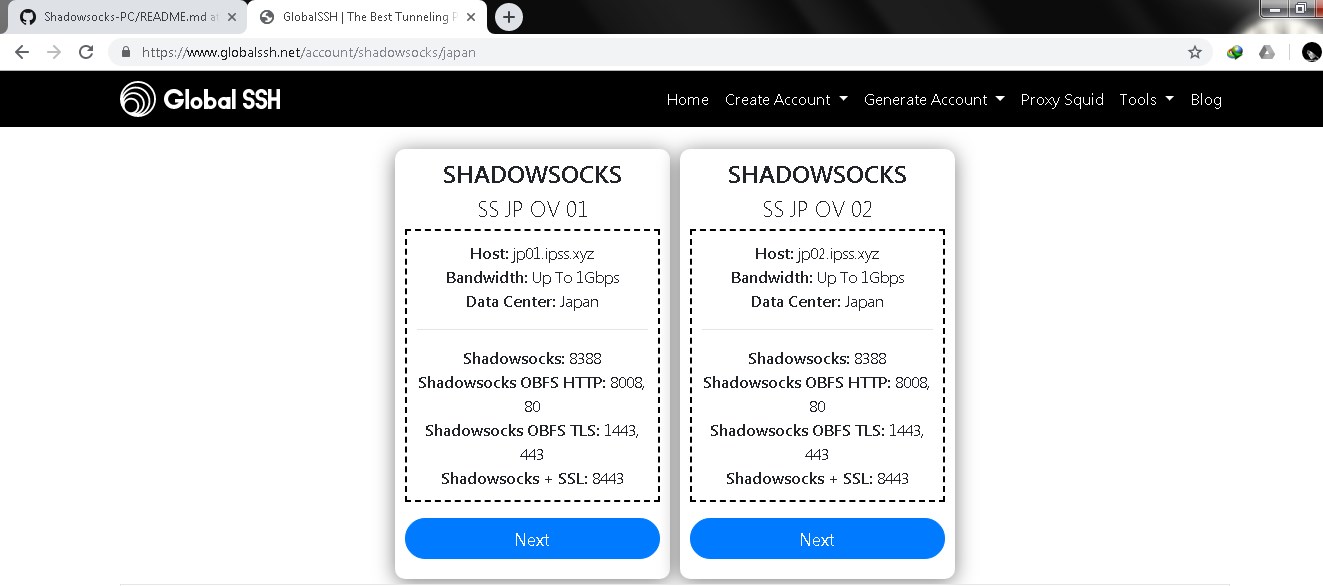The height and width of the screenshot is (586, 1323).
Task: Click Bandwidth Up To 1Gbps in first card
Action: [x=532, y=278]
